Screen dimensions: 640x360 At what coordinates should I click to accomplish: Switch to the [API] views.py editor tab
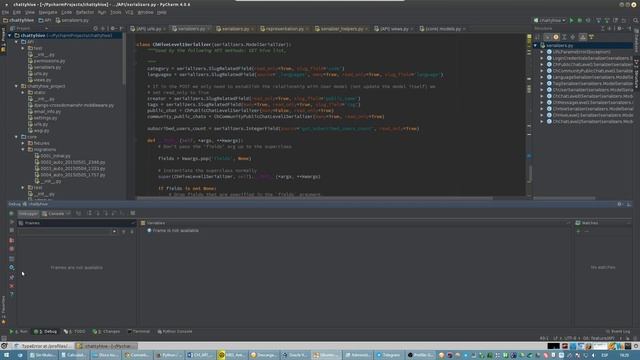coord(393,29)
